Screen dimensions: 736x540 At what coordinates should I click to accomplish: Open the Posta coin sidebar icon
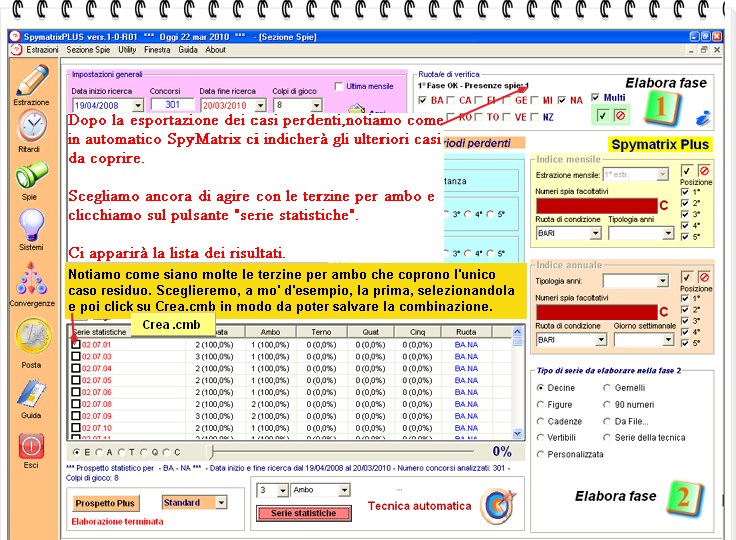pyautogui.click(x=33, y=336)
